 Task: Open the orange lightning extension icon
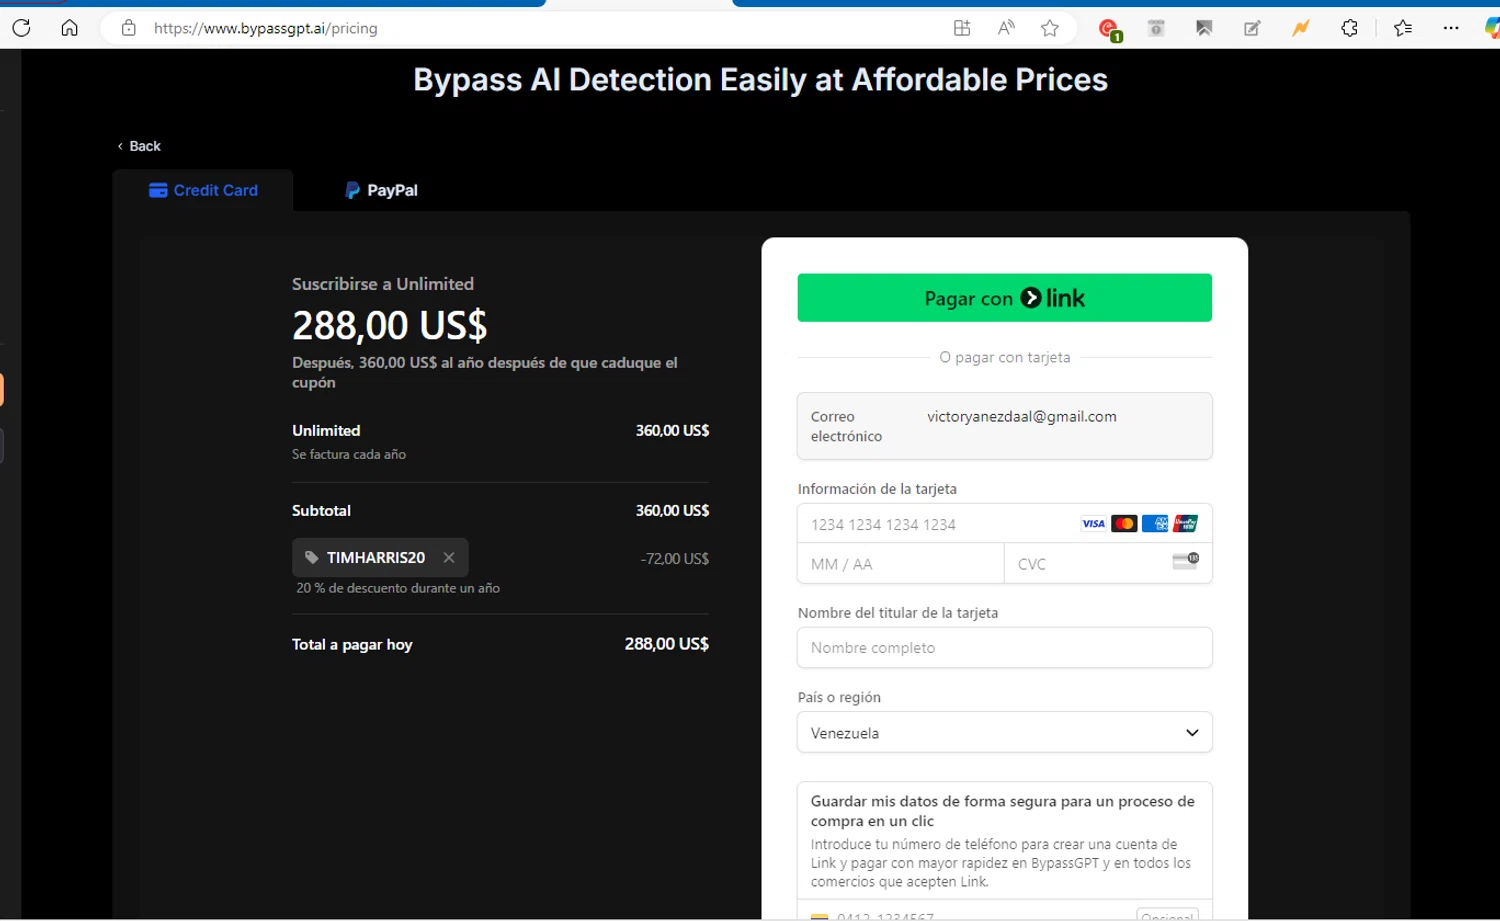click(1301, 28)
